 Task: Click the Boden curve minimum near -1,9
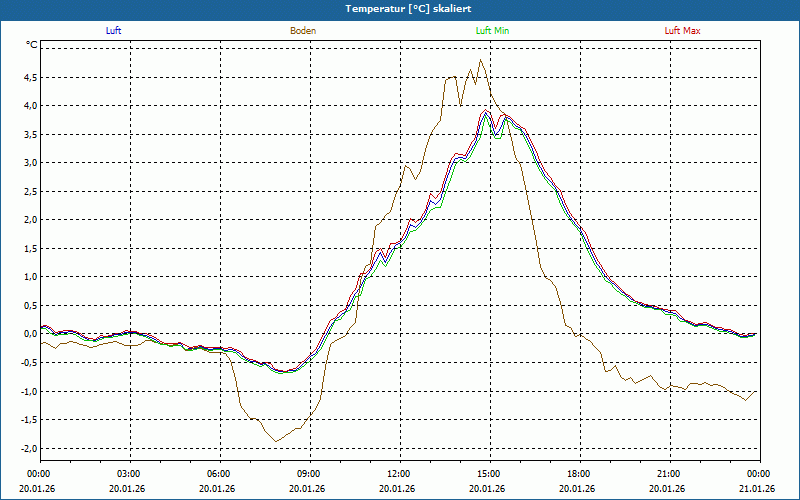pos(276,441)
